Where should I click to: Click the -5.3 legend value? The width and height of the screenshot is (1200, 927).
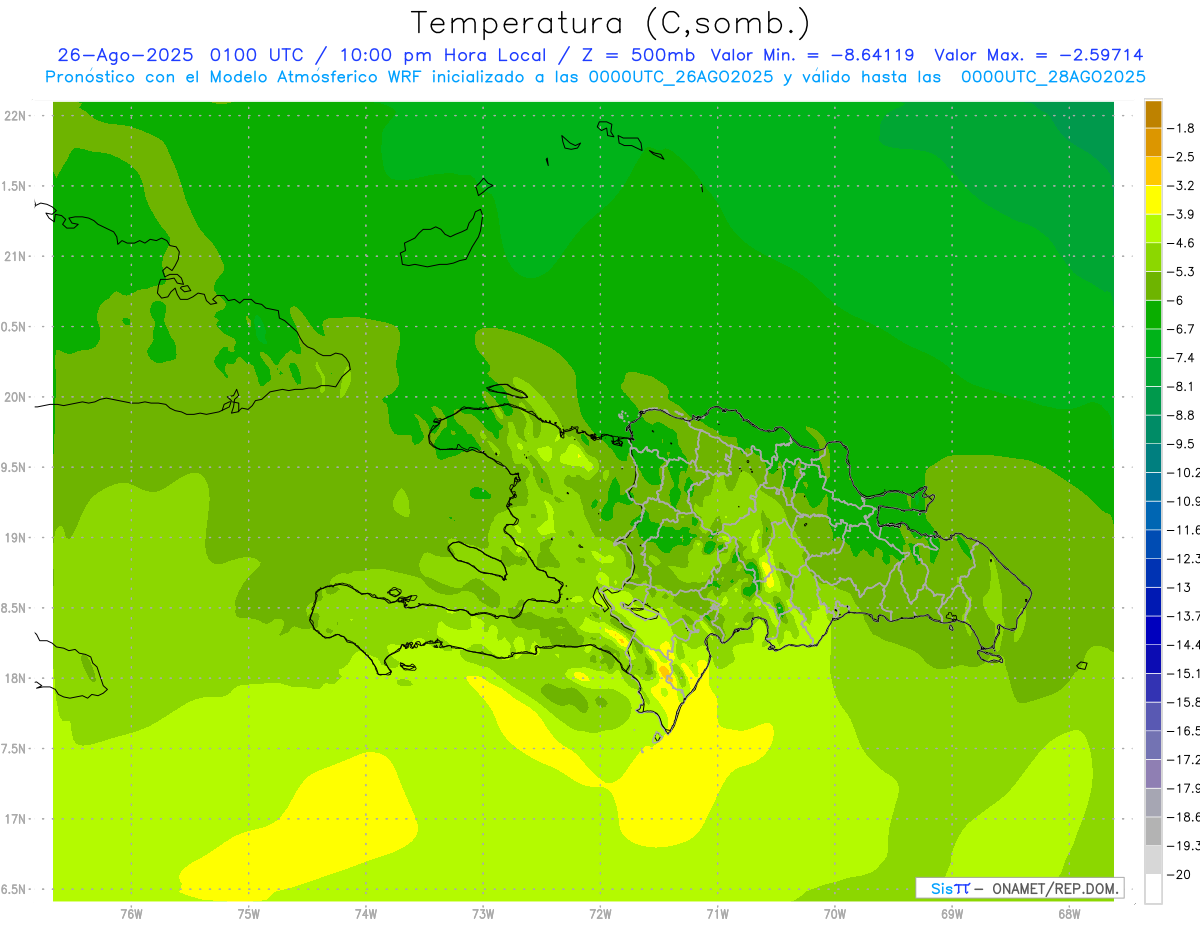pyautogui.click(x=1182, y=272)
